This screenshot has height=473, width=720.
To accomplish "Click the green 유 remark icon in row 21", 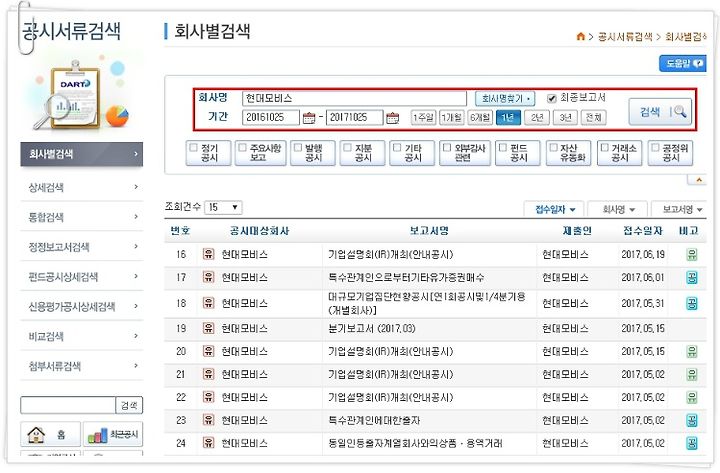I will pos(692,374).
